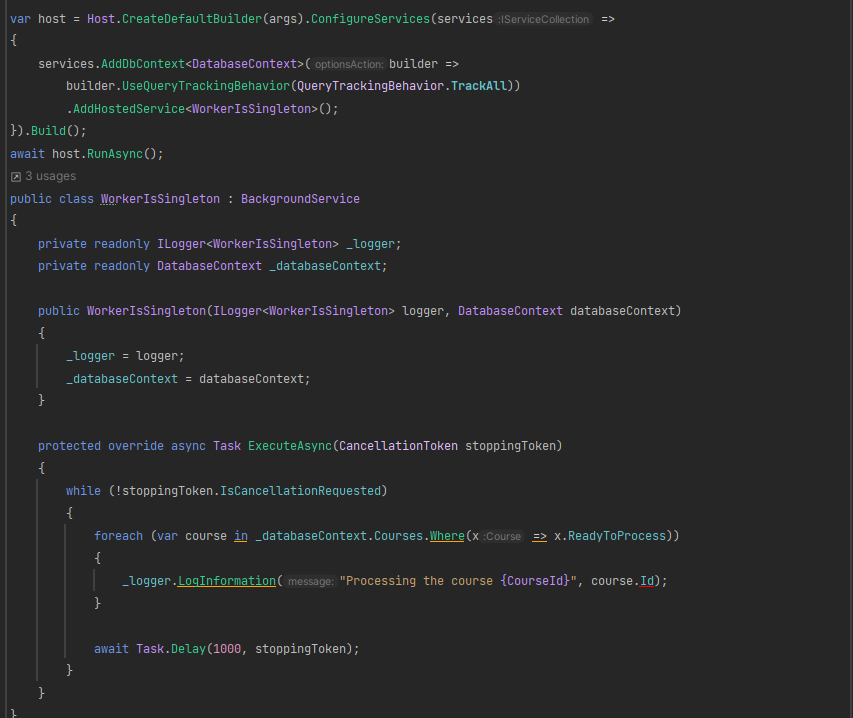Click '_logger' in the private readonly field declaration
Image resolution: width=853 pixels, height=718 pixels.
[x=370, y=244]
